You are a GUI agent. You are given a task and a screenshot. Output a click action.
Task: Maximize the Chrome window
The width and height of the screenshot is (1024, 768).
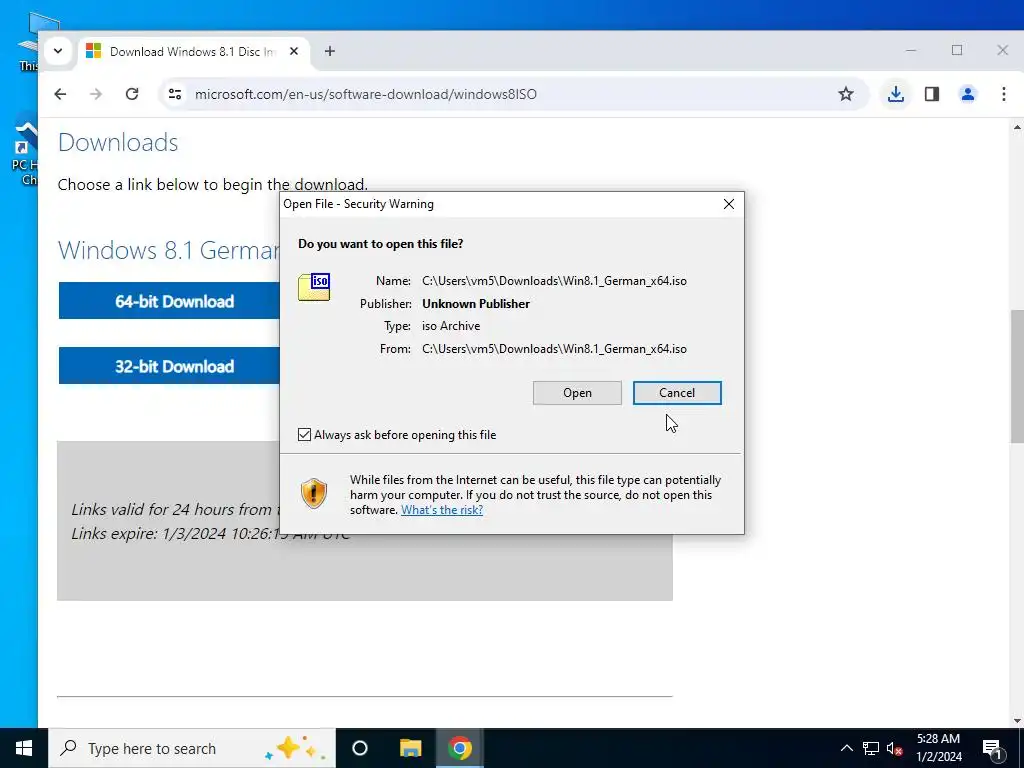pyautogui.click(x=957, y=50)
